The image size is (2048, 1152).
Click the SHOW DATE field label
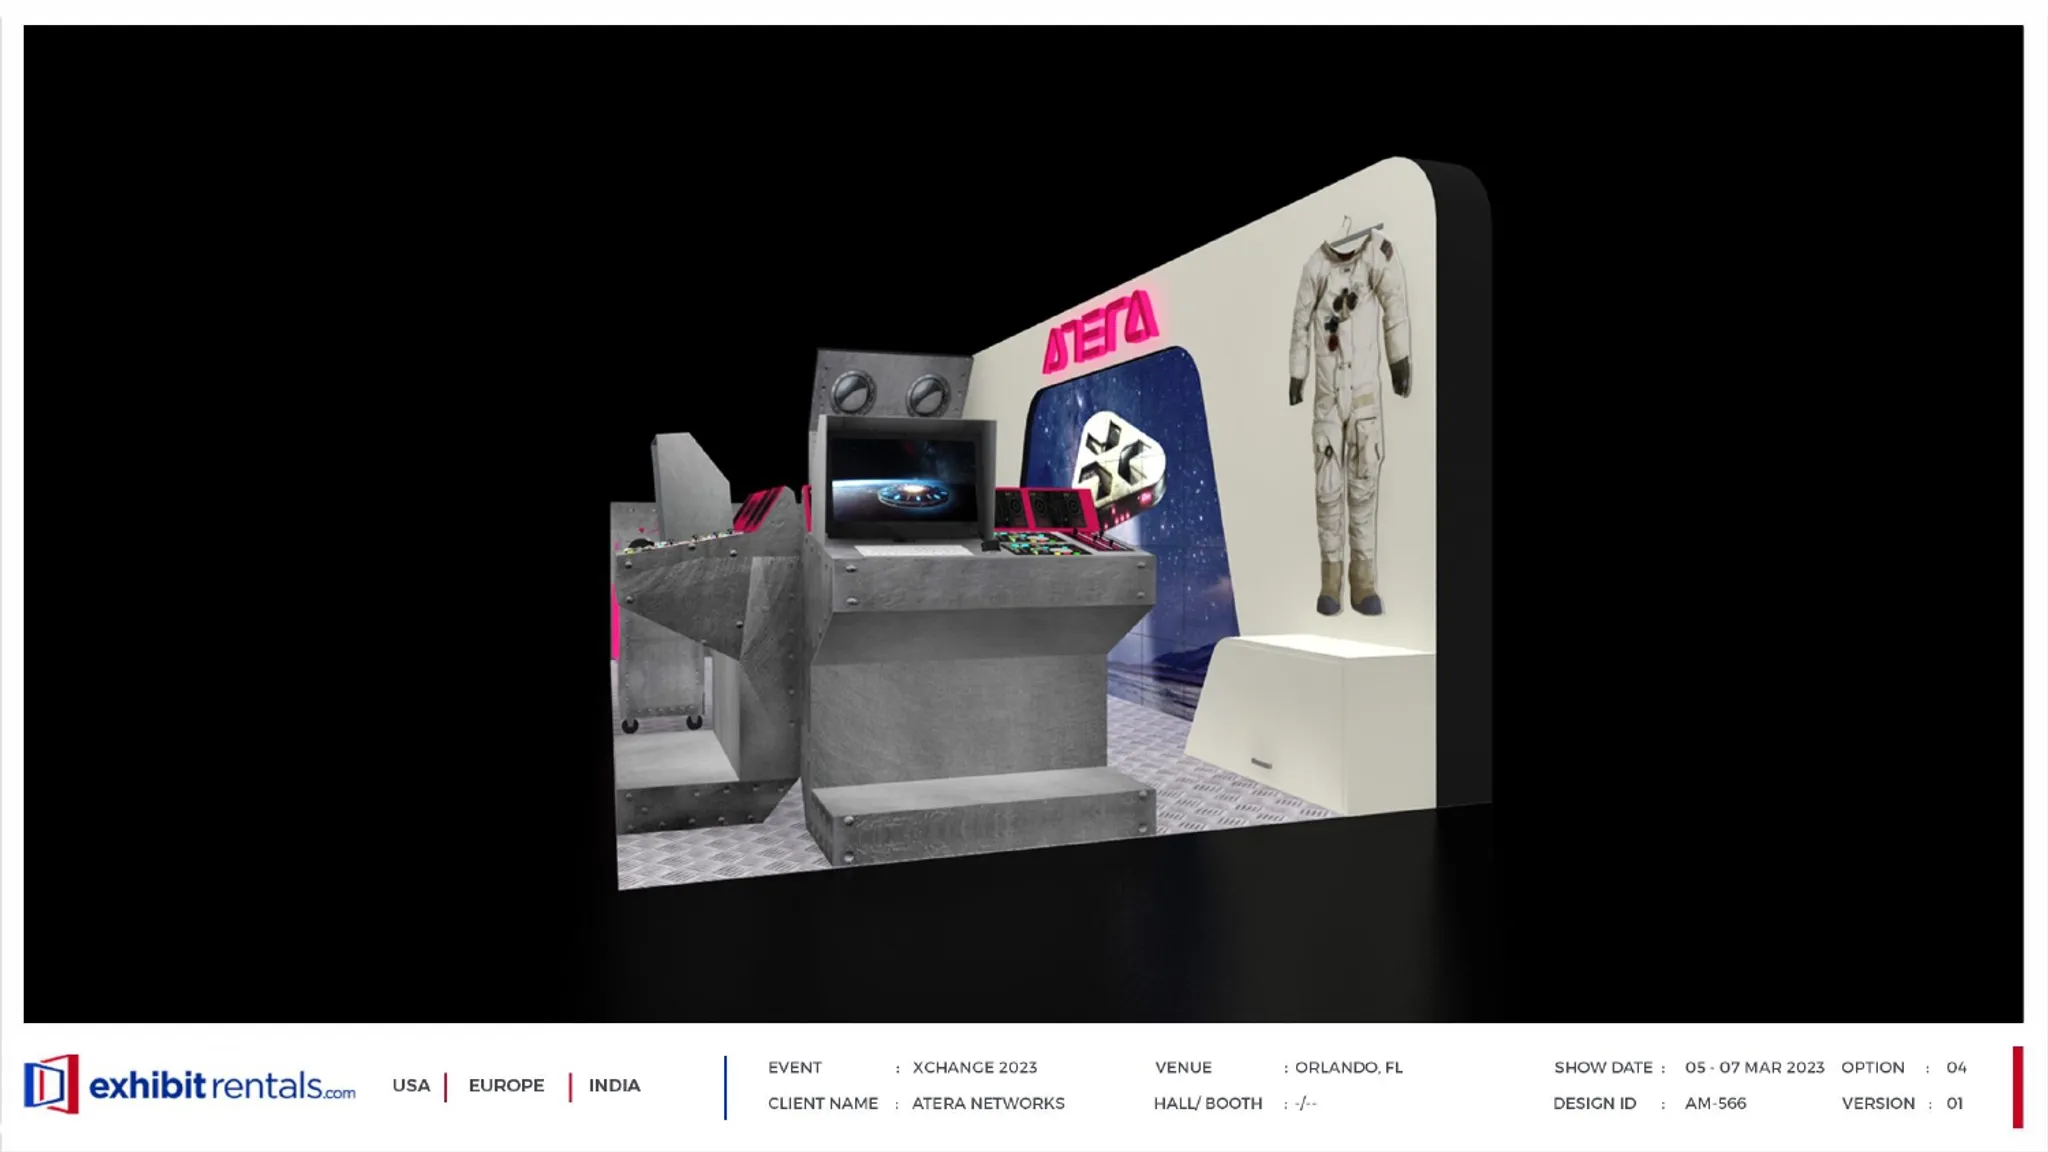pos(1602,1067)
